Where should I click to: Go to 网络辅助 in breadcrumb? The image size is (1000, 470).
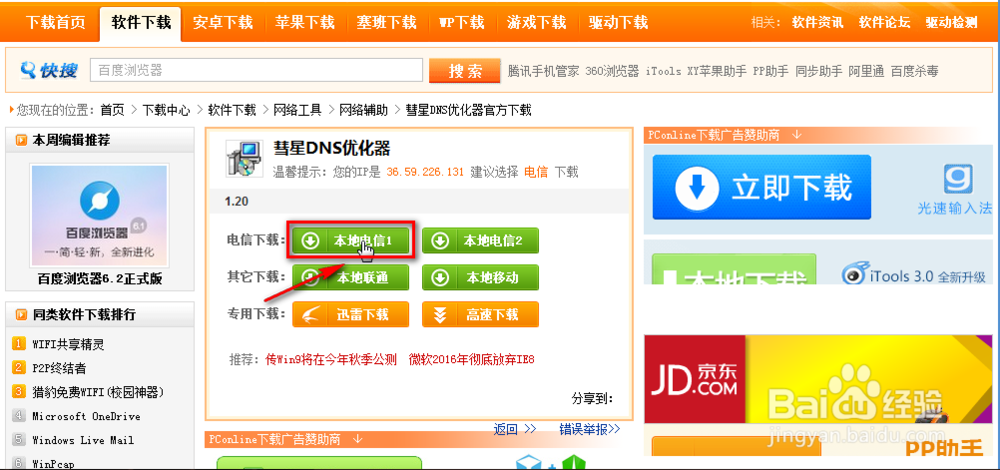pyautogui.click(x=363, y=110)
